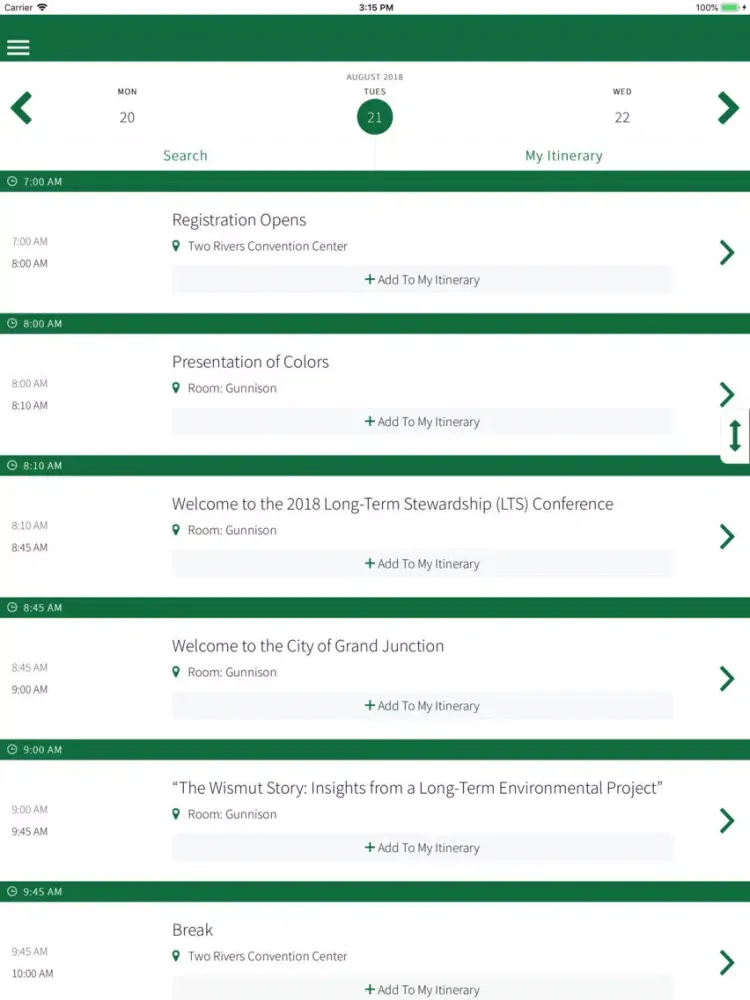Switch to the Search tab
The width and height of the screenshot is (750, 1000).
(185, 155)
